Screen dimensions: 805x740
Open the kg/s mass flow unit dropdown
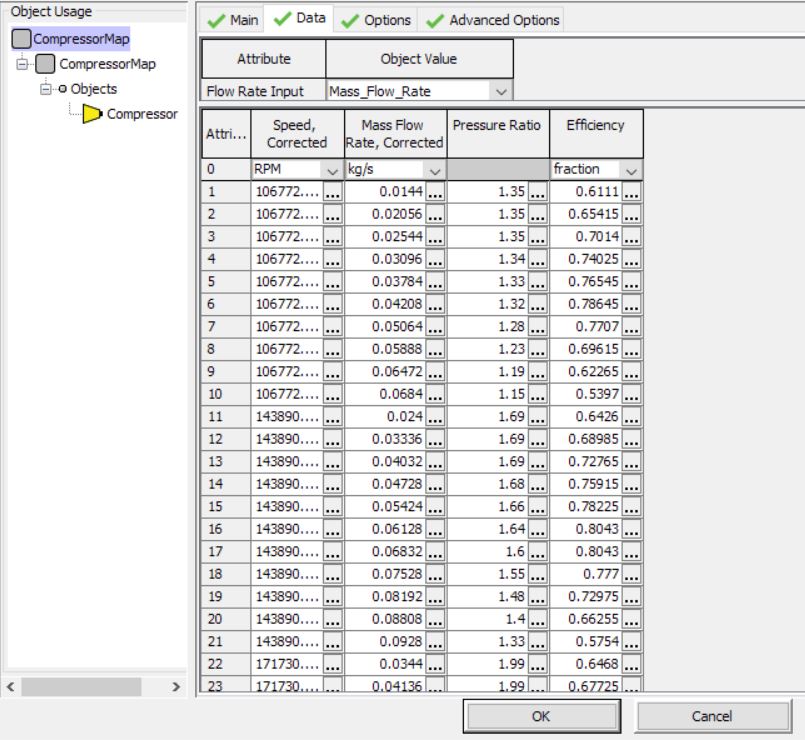(435, 170)
